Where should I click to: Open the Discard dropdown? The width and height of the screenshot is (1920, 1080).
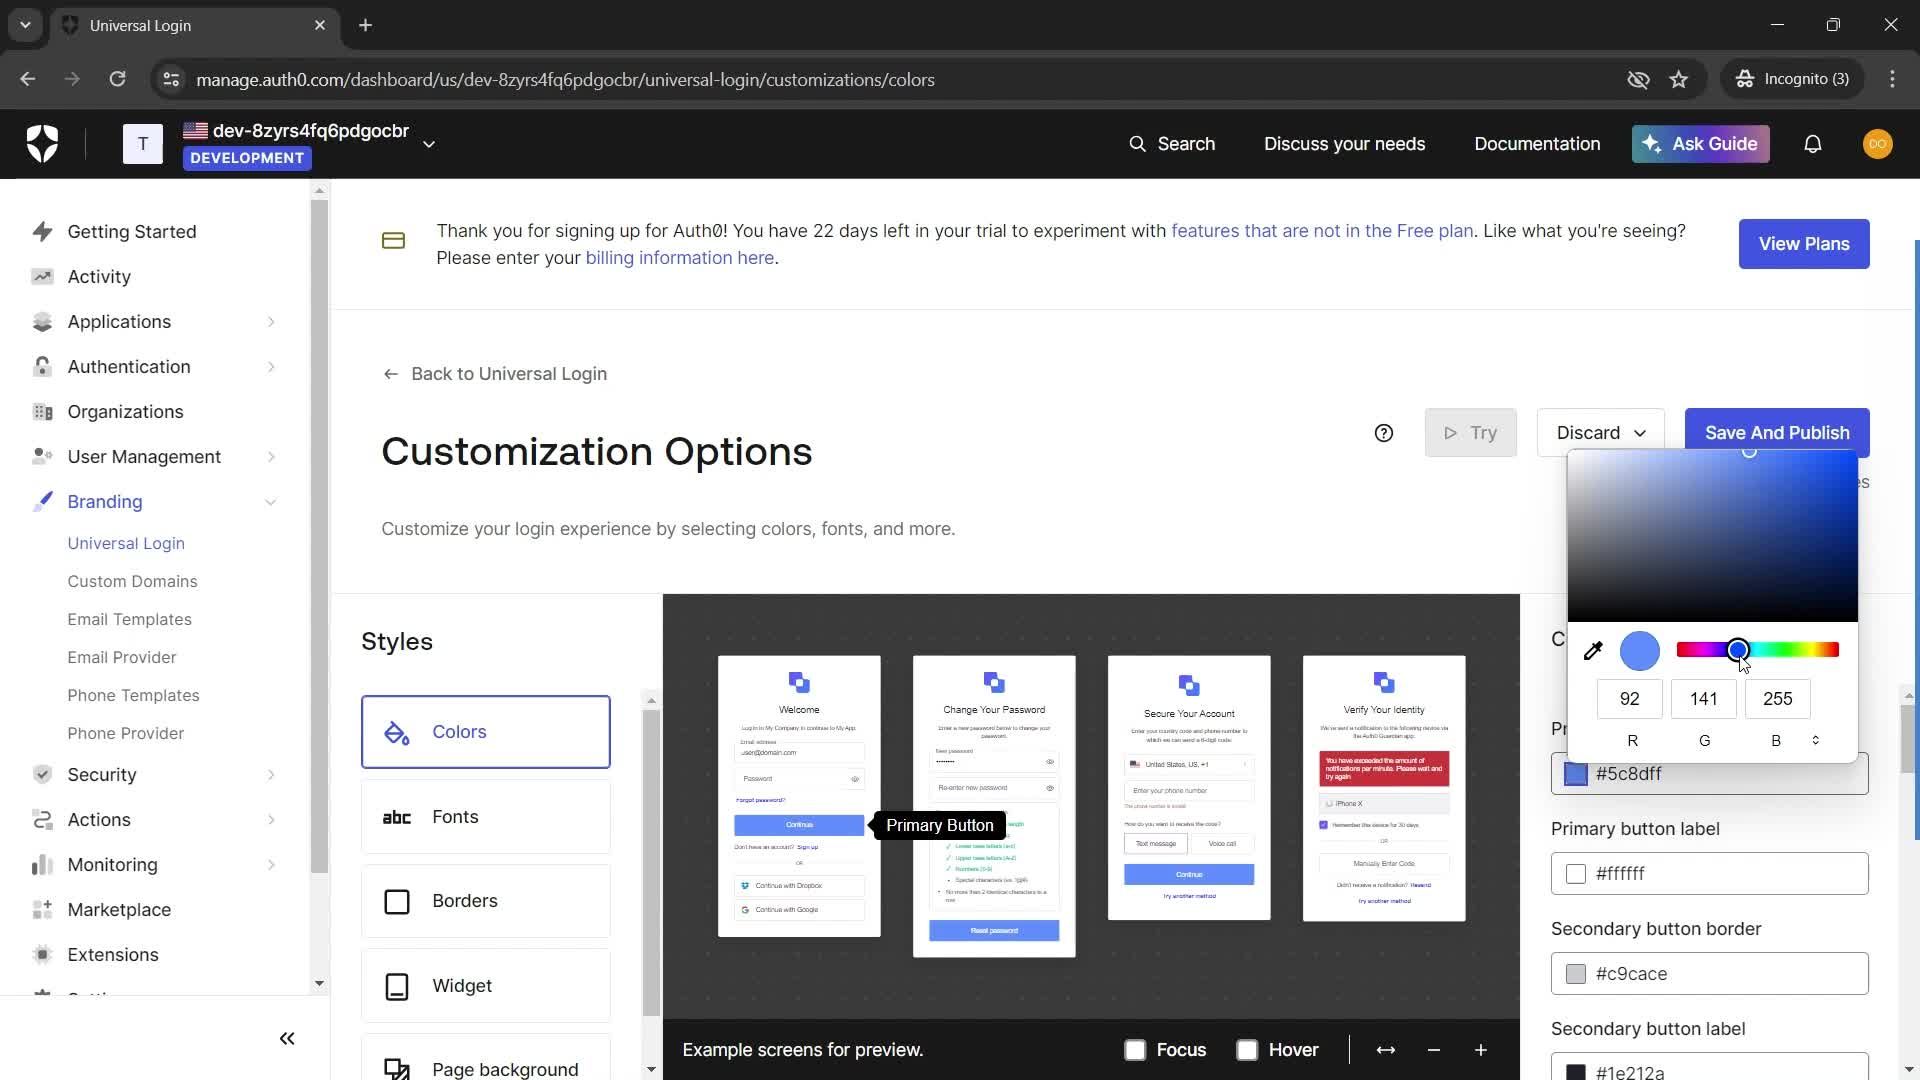click(1600, 433)
